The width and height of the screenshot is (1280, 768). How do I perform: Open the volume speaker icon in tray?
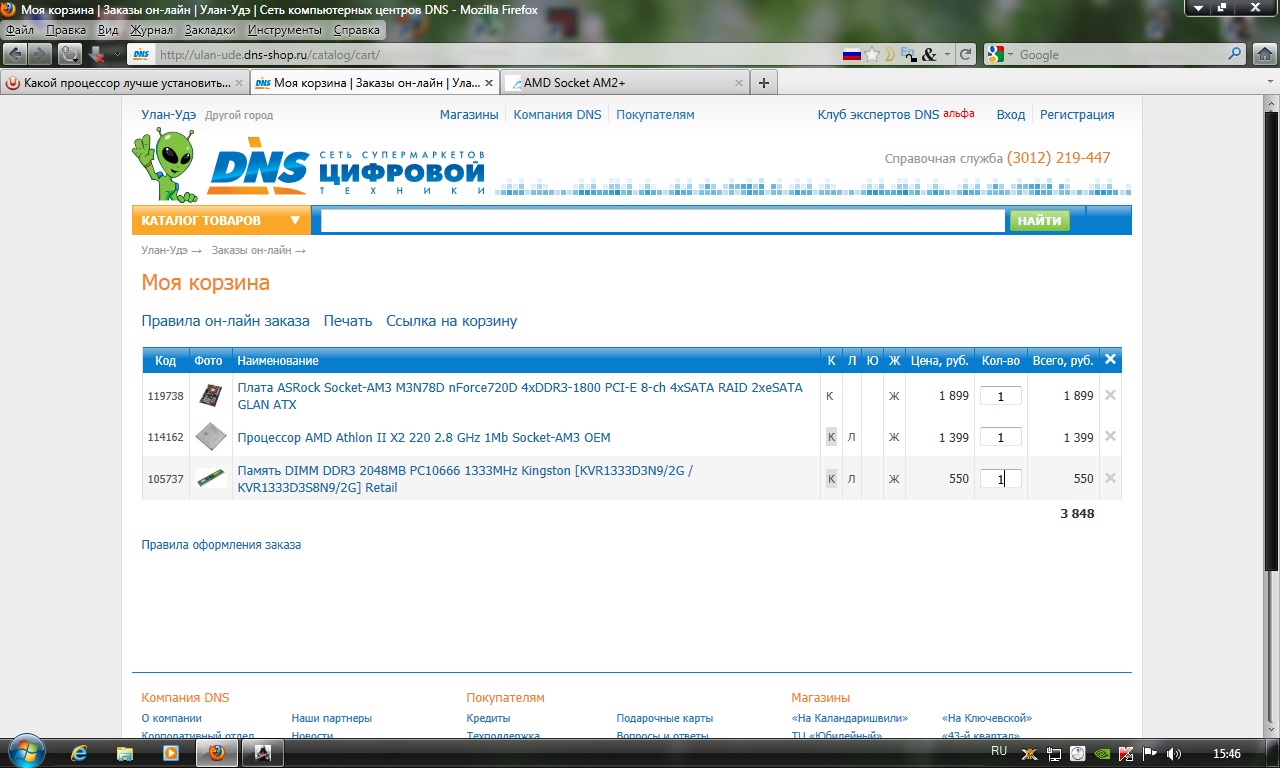[x=1173, y=753]
